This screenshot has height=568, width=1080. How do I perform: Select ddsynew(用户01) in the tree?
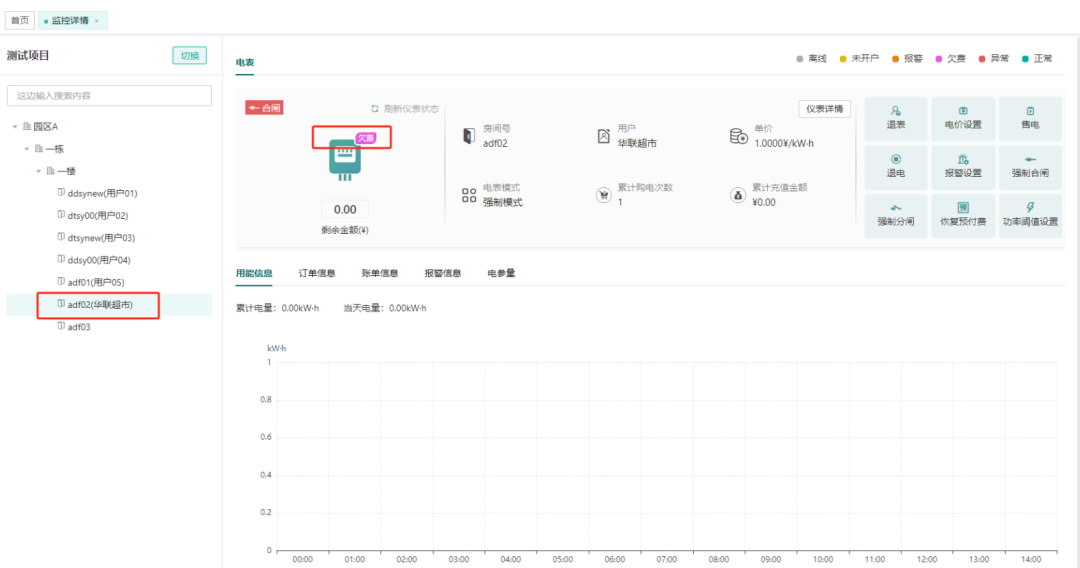click(102, 193)
